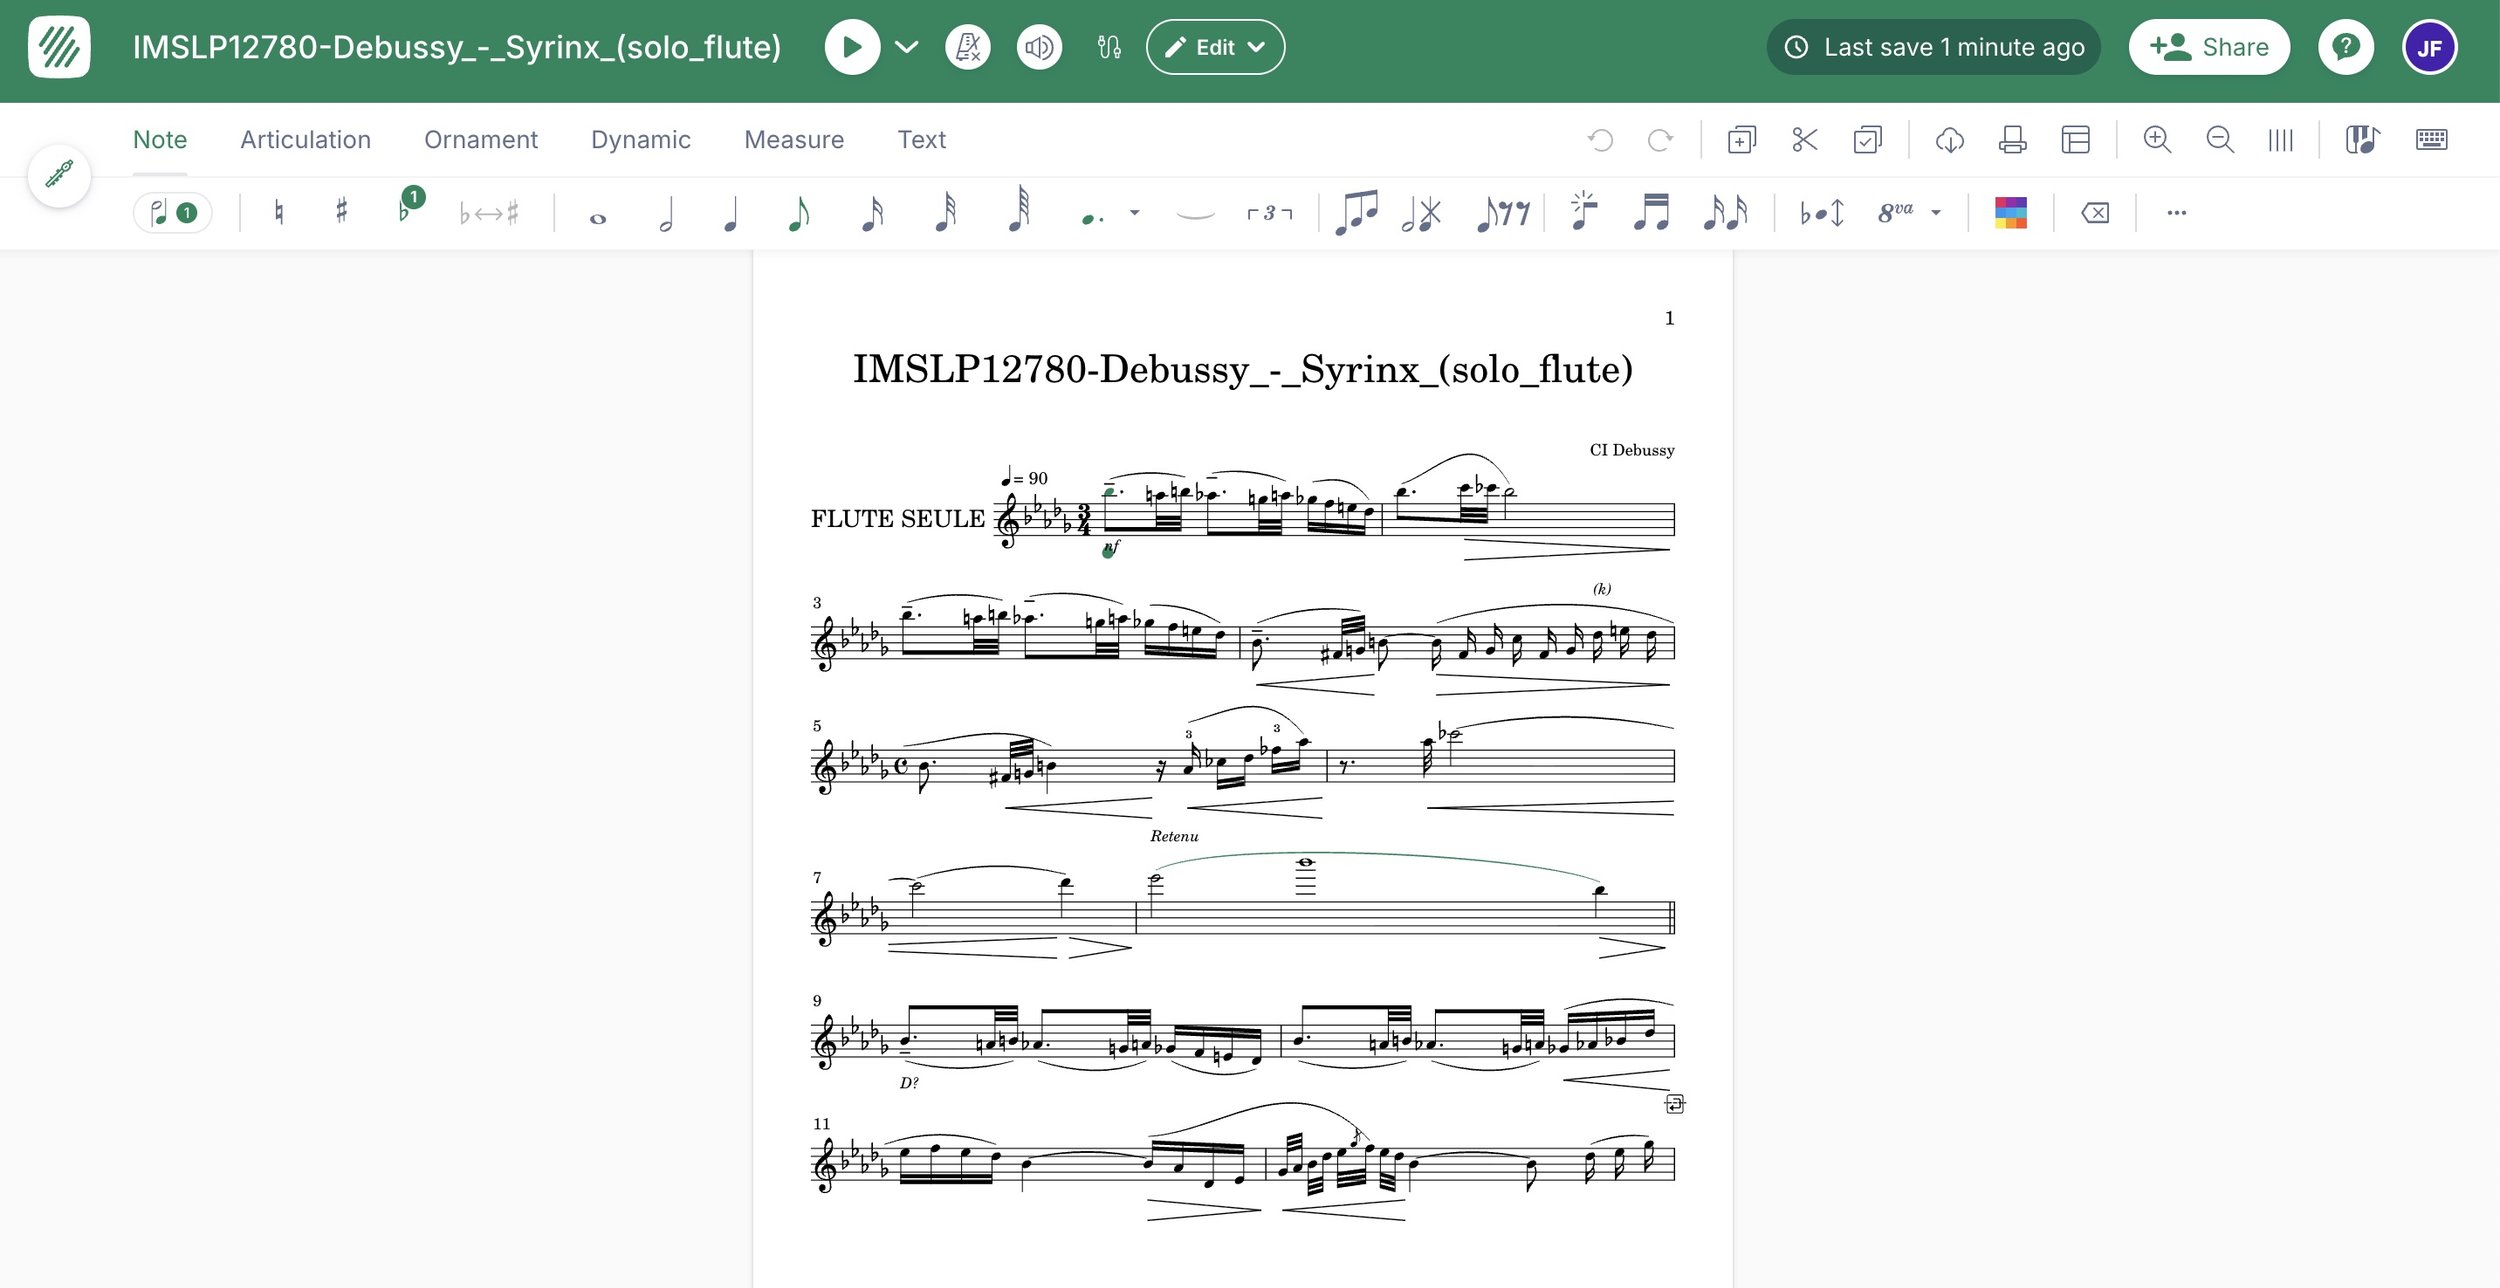
Task: Open the note color picker swatch
Action: tap(2010, 213)
